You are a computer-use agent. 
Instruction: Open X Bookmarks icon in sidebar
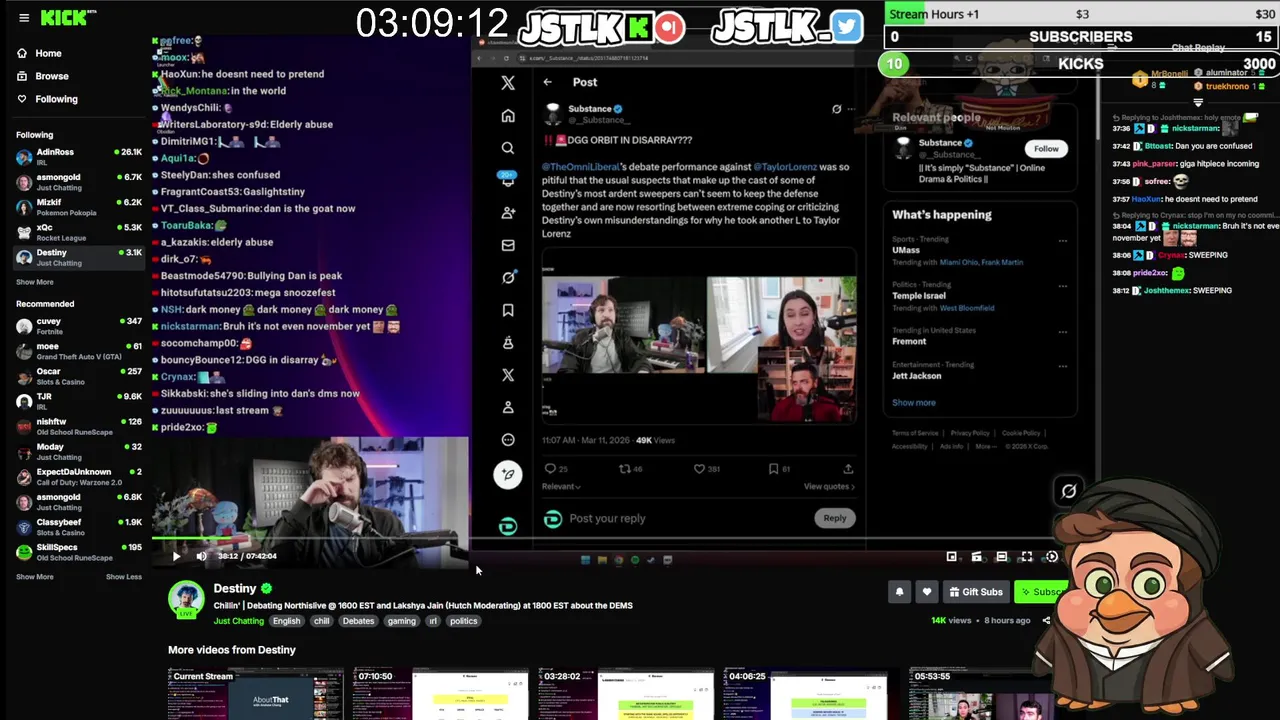point(508,310)
